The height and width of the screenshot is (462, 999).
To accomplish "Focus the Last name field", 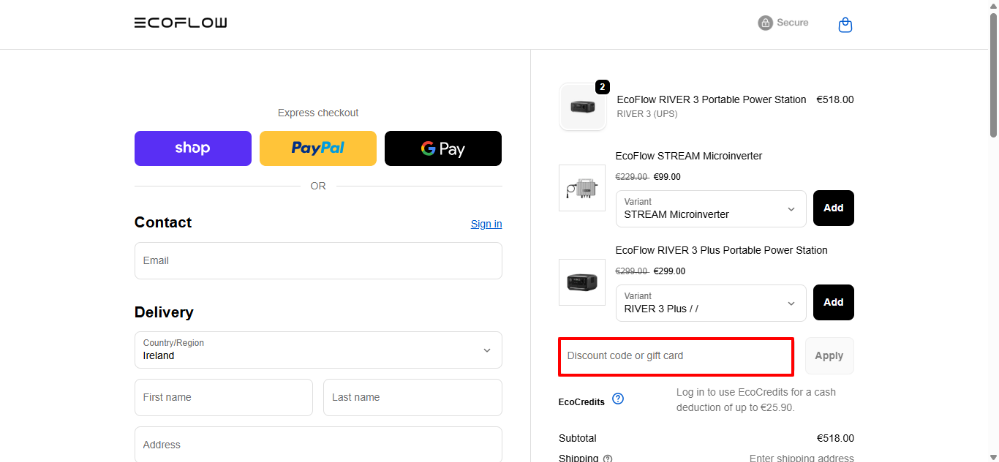I will click(412, 397).
